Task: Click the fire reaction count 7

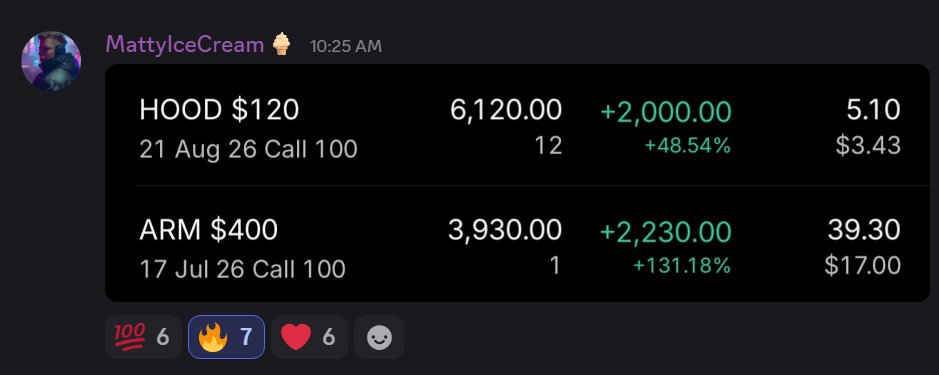Action: [x=246, y=338]
